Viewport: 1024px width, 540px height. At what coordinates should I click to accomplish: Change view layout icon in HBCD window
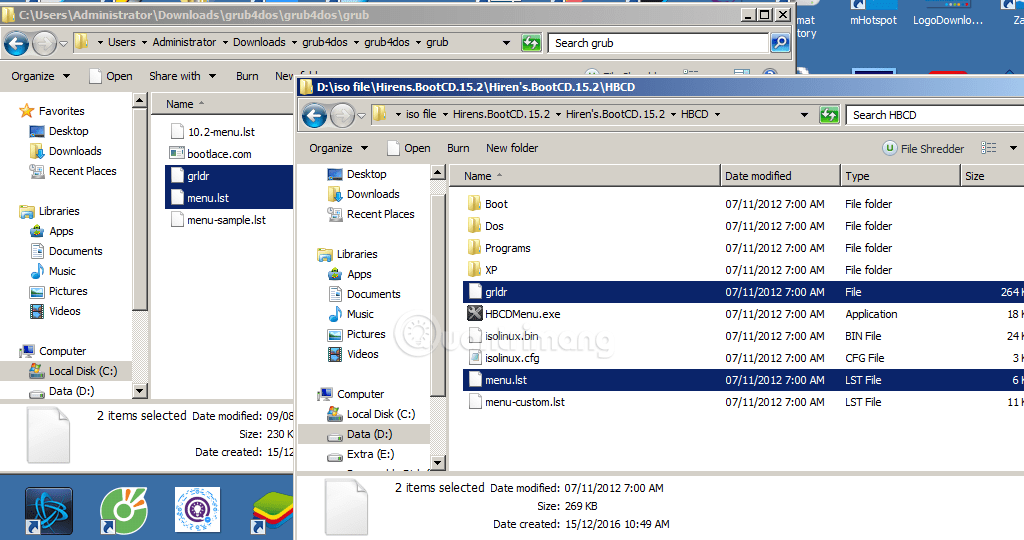pos(989,148)
